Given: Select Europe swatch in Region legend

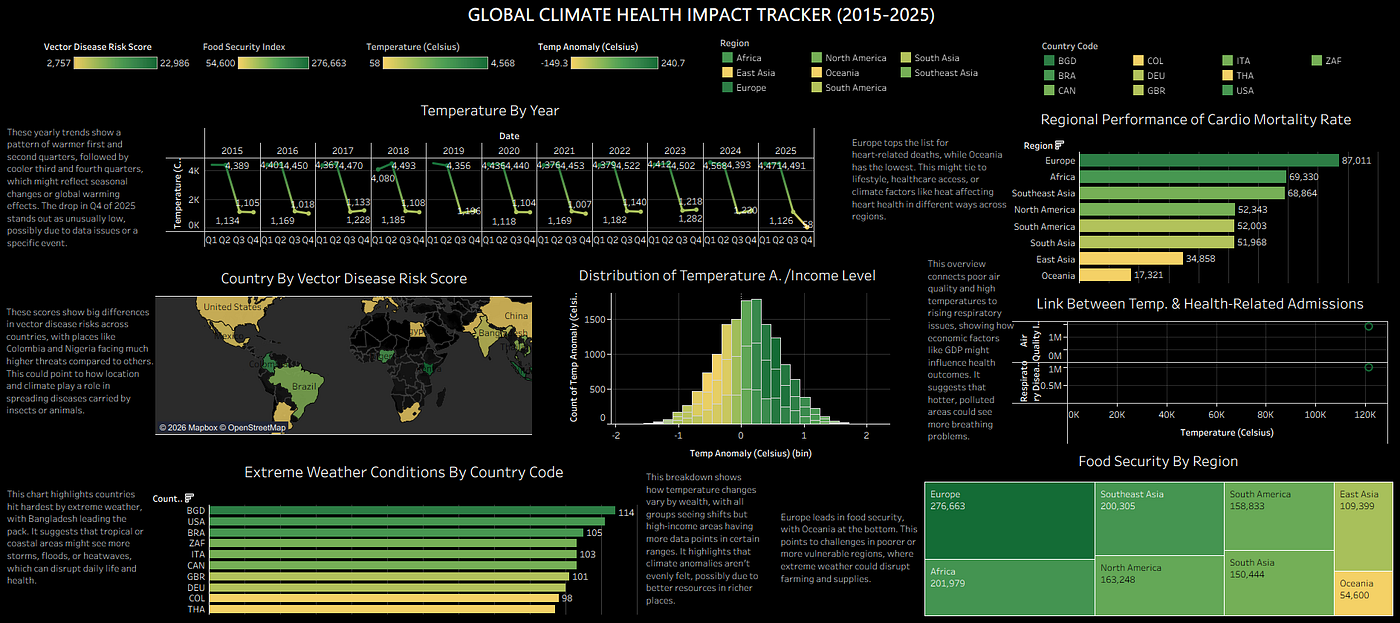Looking at the screenshot, I should (x=726, y=88).
